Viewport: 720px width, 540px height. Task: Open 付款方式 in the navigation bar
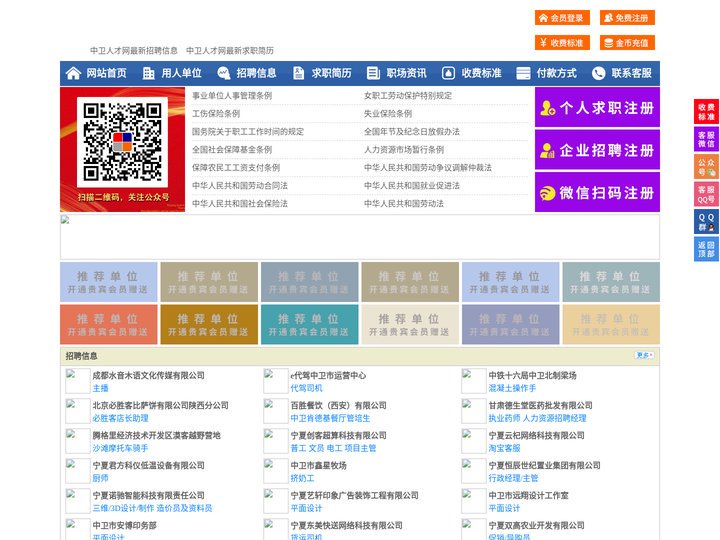coord(557,73)
